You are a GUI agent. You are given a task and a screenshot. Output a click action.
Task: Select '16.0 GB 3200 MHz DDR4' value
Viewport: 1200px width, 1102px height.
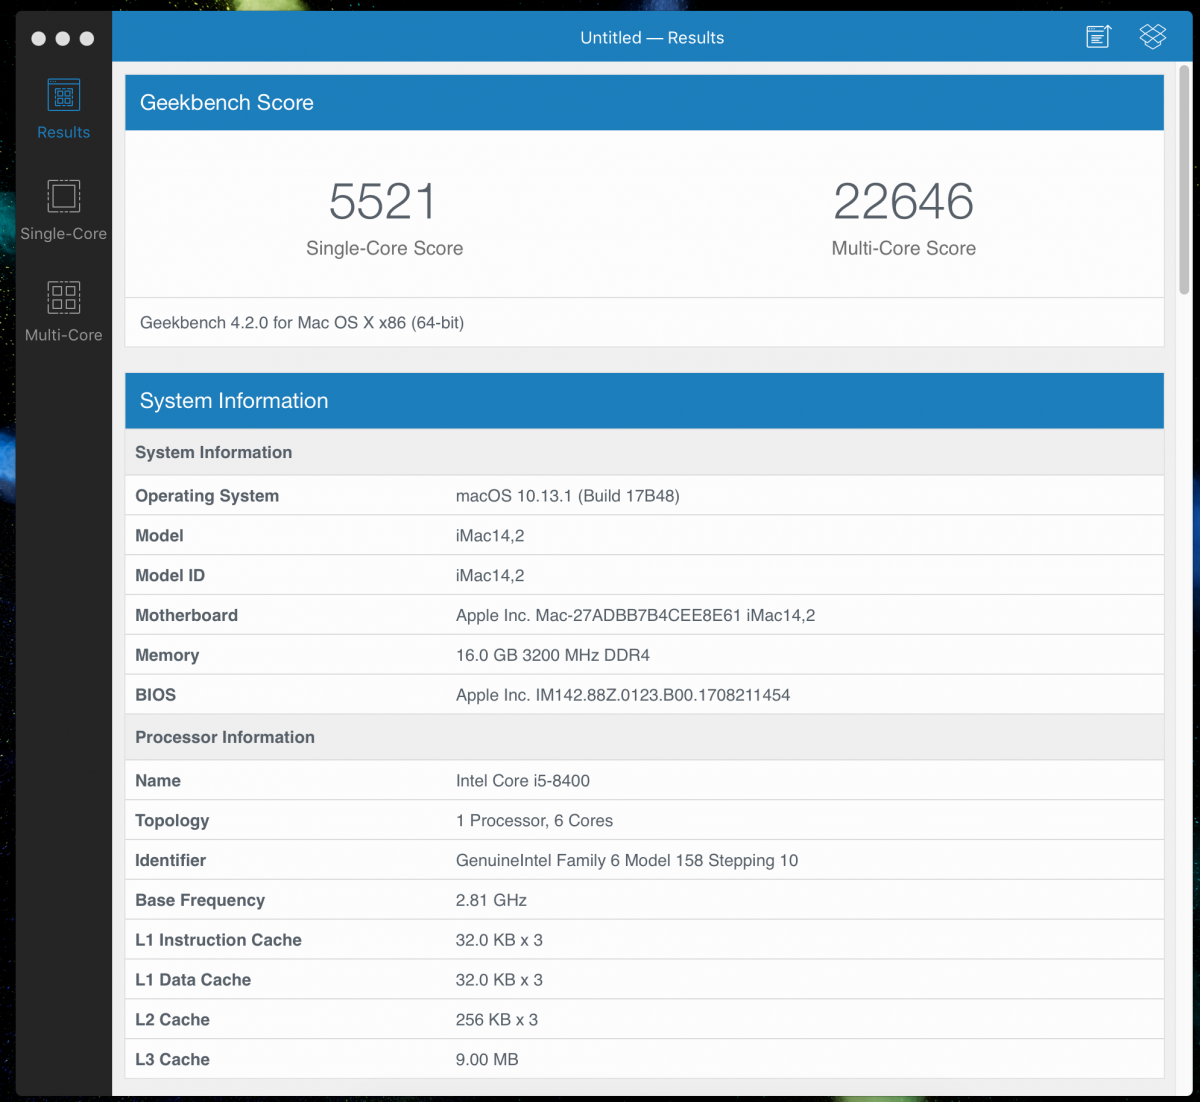[x=552, y=656]
